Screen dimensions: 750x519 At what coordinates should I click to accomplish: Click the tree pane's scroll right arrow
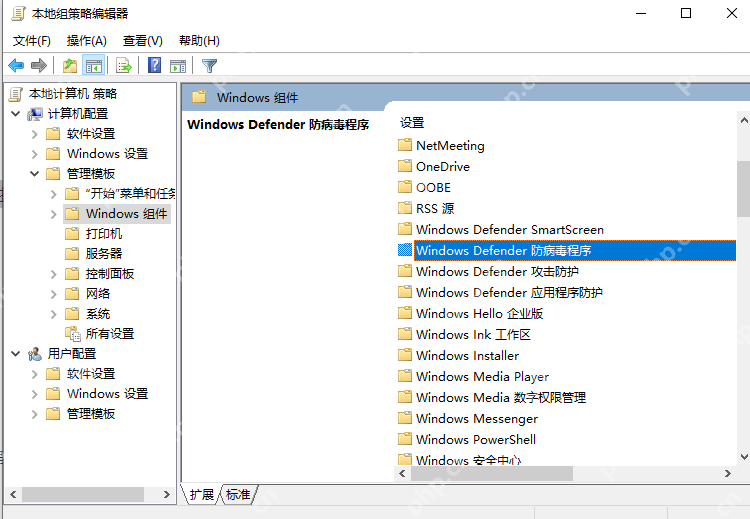(x=166, y=495)
